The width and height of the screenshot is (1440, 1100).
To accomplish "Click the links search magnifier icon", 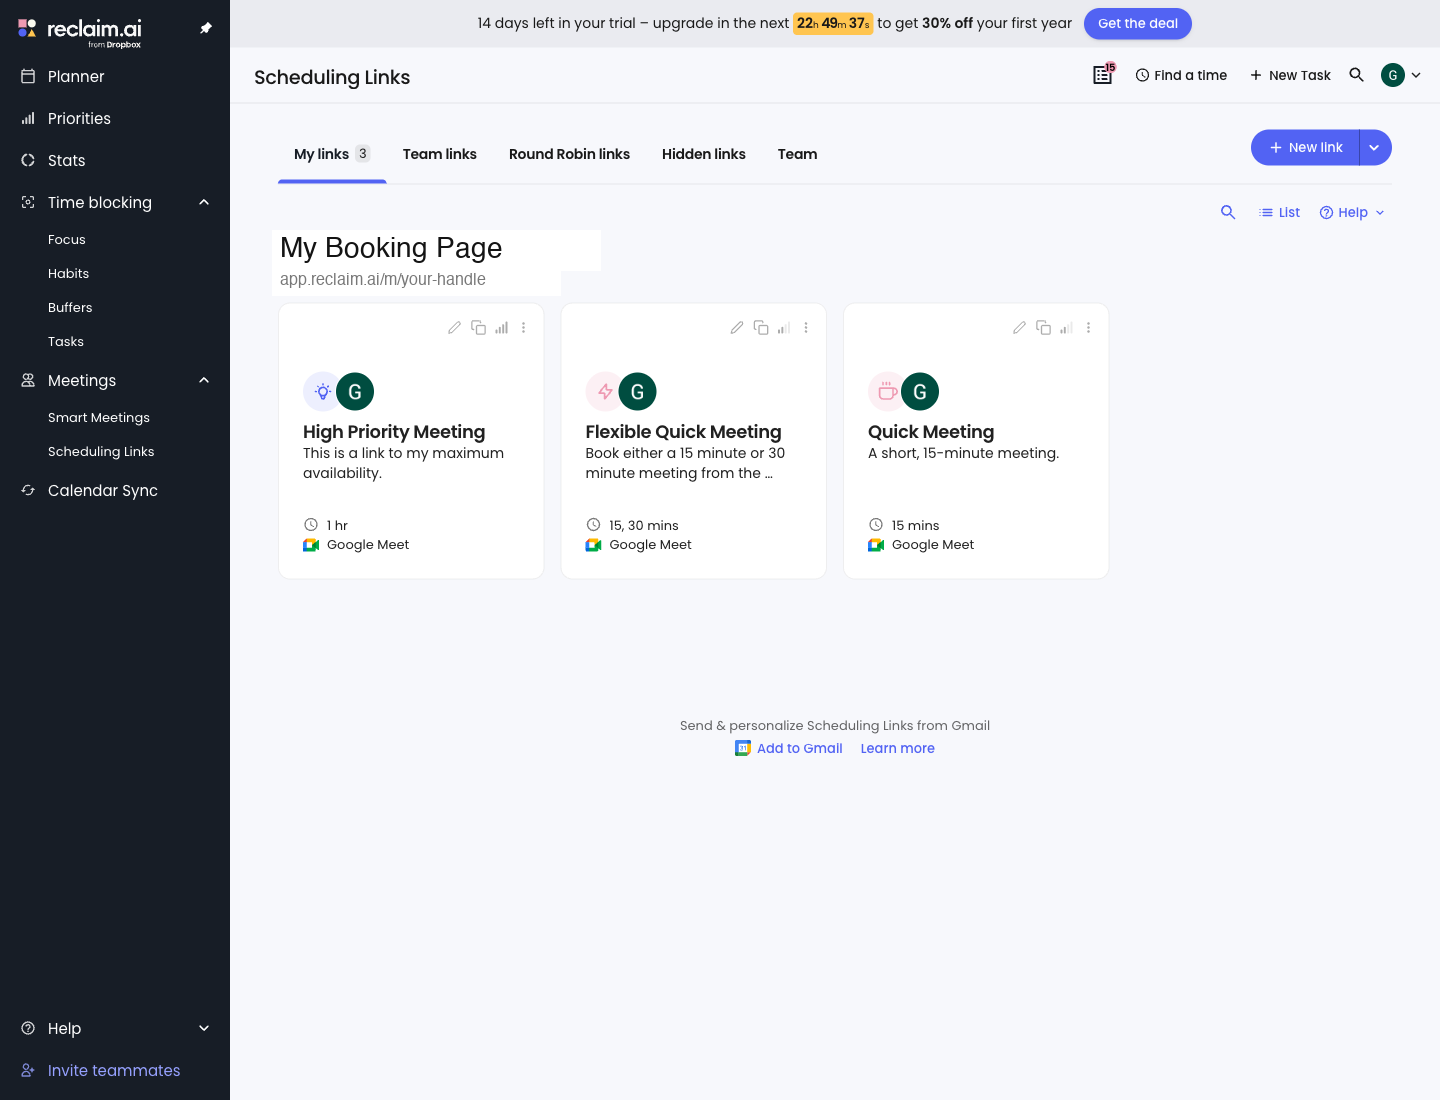I will click(1228, 212).
